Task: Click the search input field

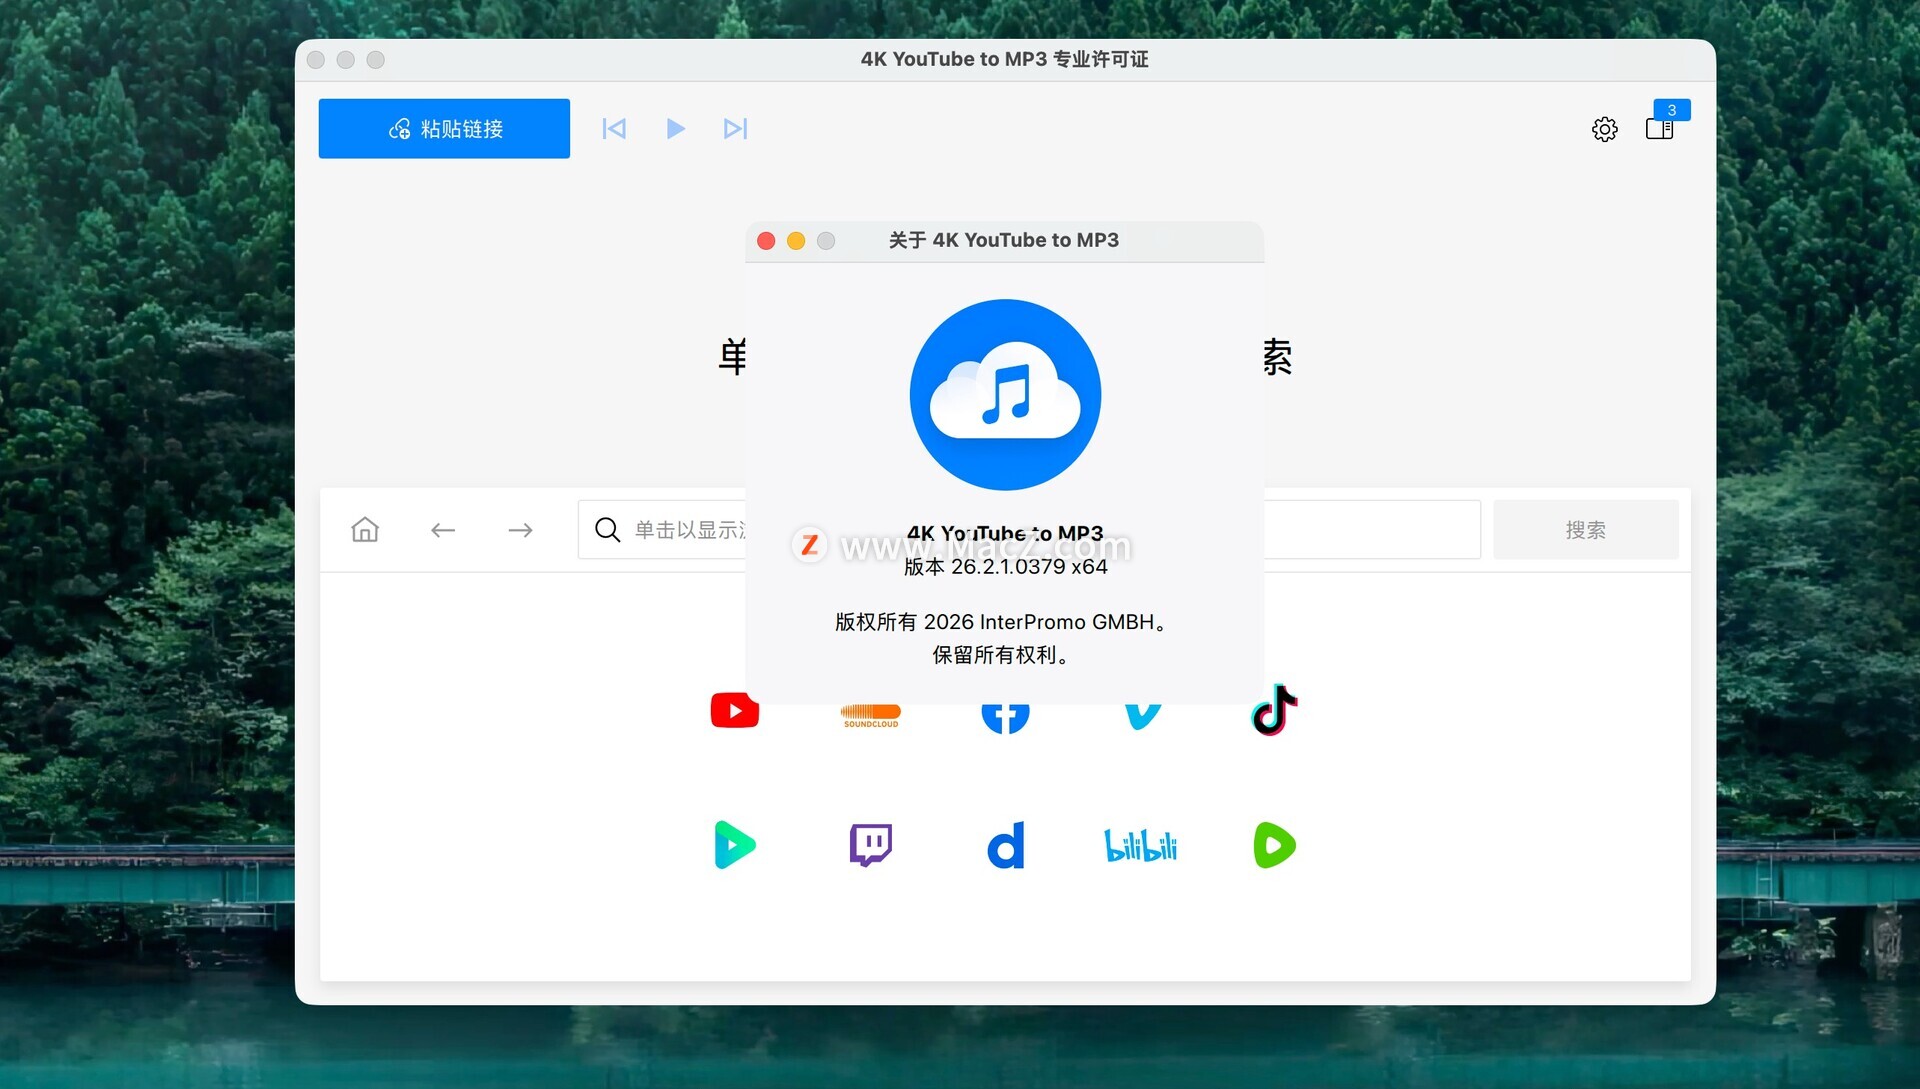Action: click(x=1029, y=529)
